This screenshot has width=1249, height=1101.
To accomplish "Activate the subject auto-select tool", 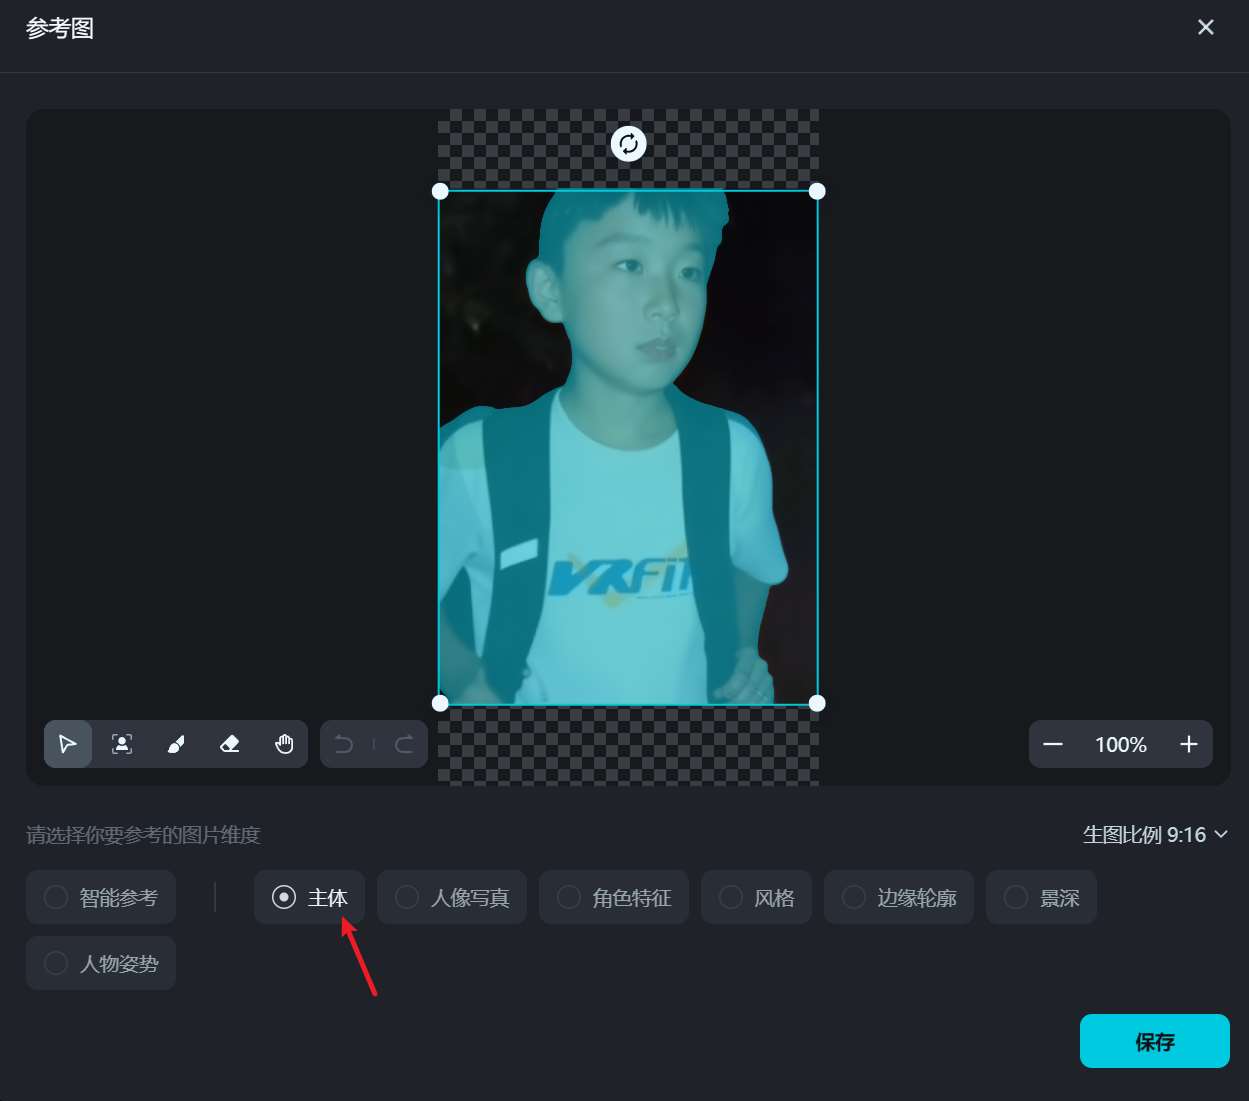I will 121,744.
